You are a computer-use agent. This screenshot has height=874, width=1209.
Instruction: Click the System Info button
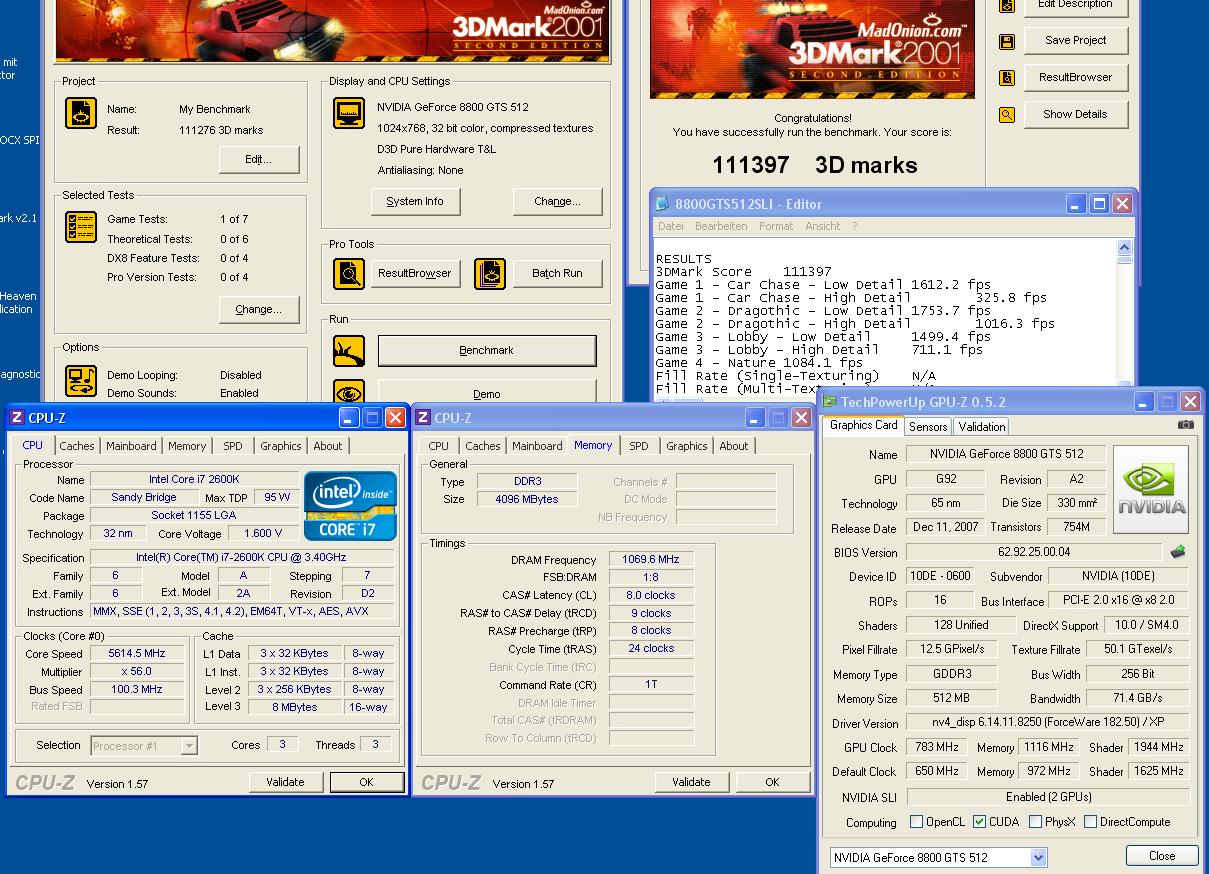(x=415, y=201)
